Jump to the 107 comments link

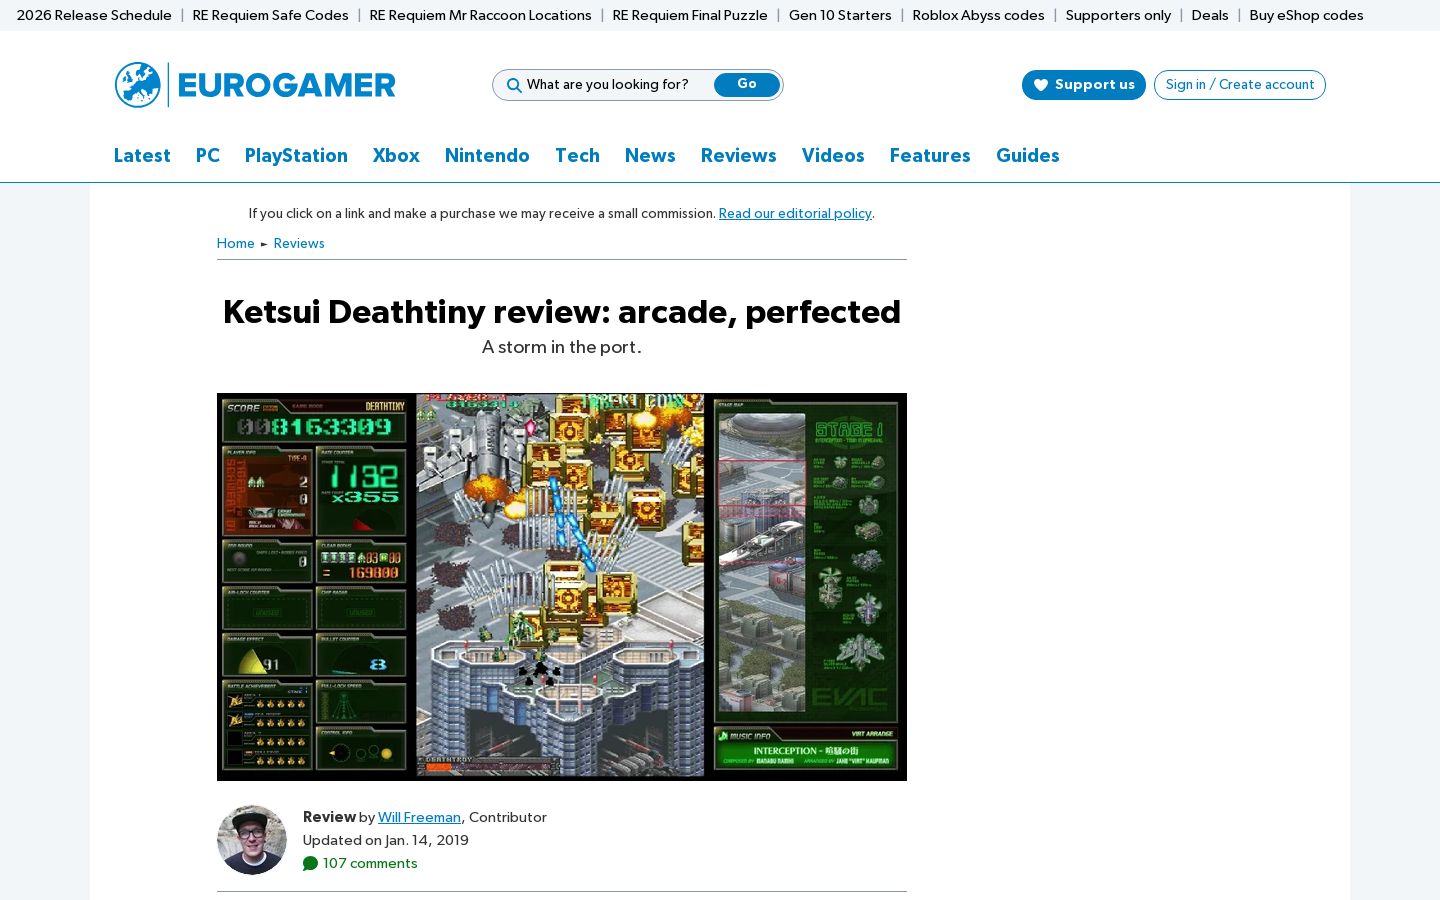[370, 864]
